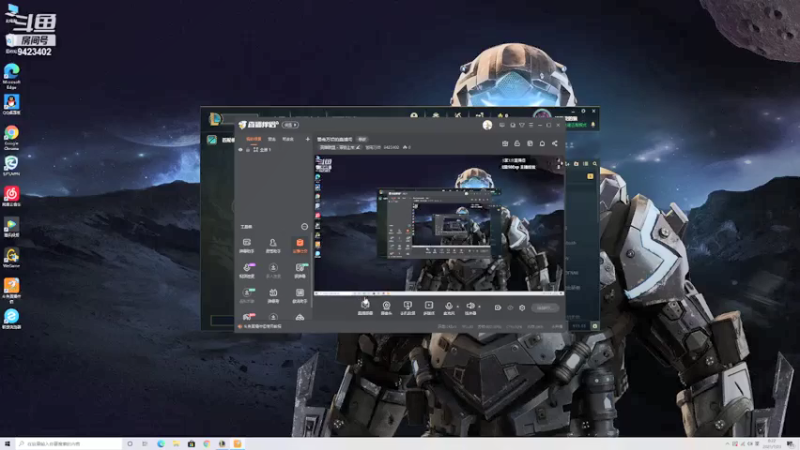The image size is (800, 450).
Task: Launch the QQ penguin desktop shortcut
Action: pos(11,105)
